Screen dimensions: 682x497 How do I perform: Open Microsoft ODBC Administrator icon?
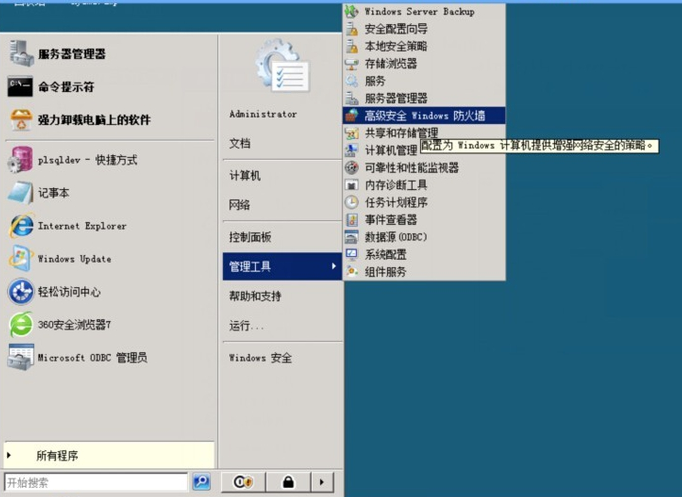(x=20, y=357)
